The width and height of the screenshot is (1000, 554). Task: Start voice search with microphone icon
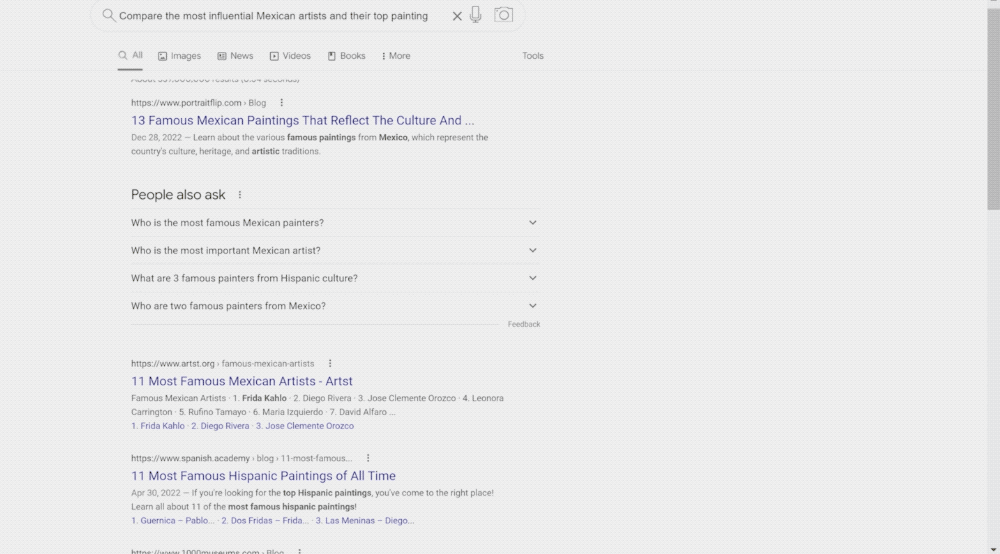[x=476, y=15]
